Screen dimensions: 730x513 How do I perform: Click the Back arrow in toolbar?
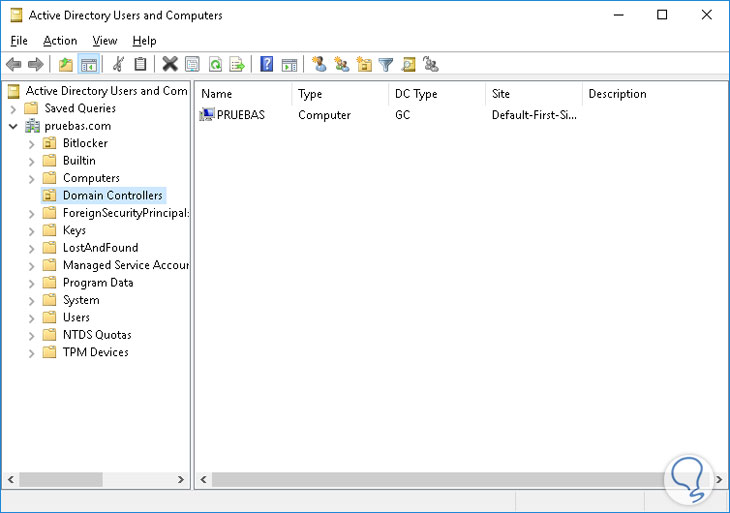tap(14, 65)
